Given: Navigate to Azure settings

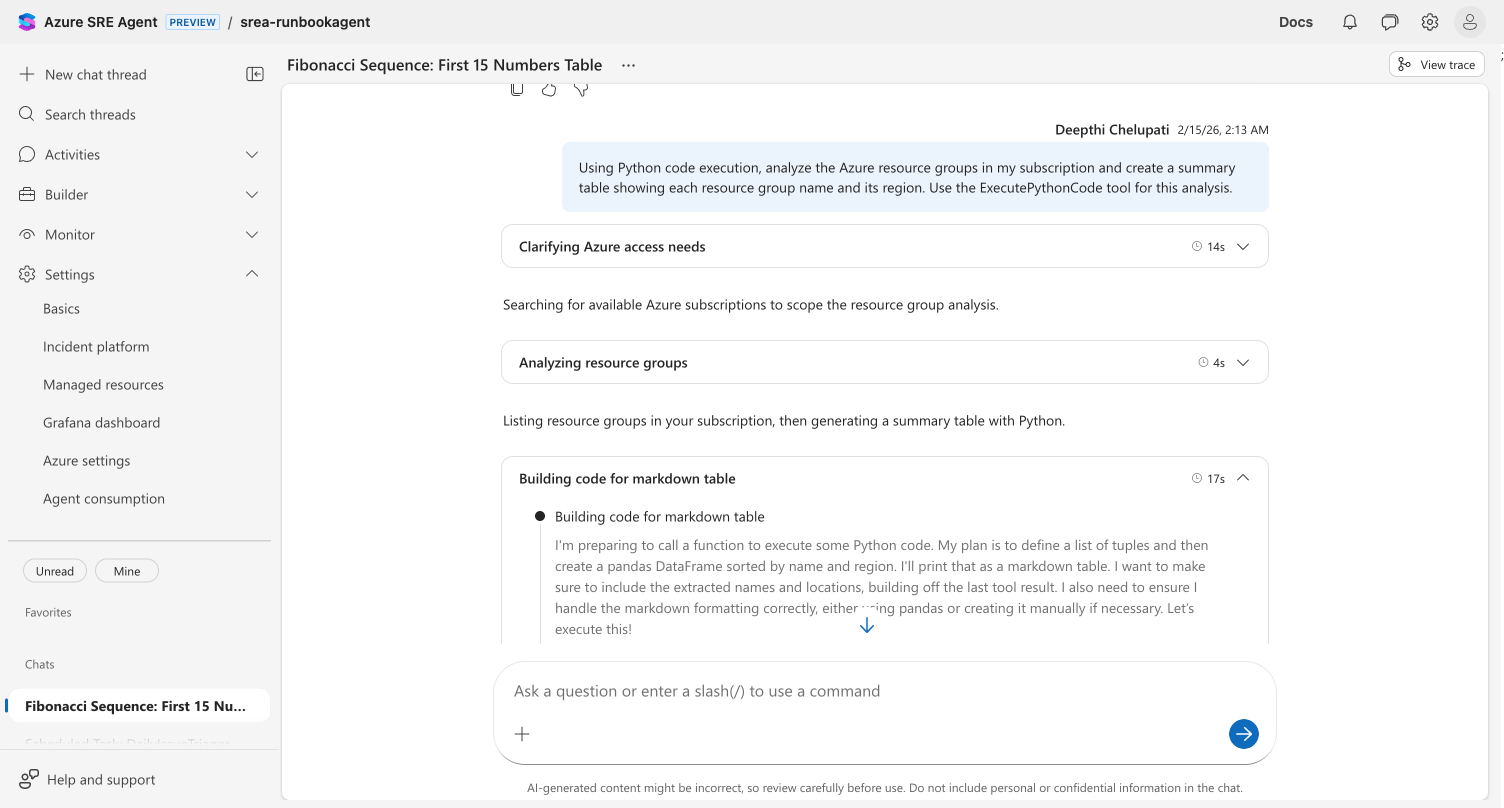Looking at the screenshot, I should click(x=86, y=461).
